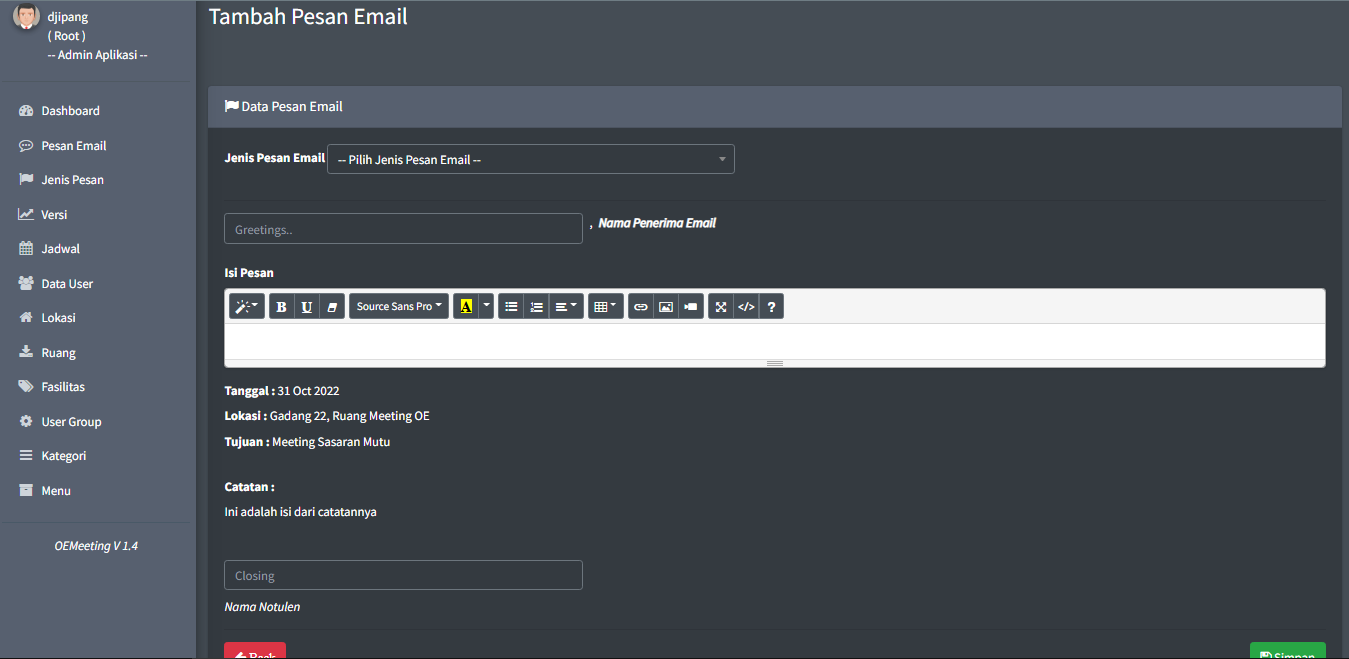Apply the yellow highlight text color

[x=466, y=307]
